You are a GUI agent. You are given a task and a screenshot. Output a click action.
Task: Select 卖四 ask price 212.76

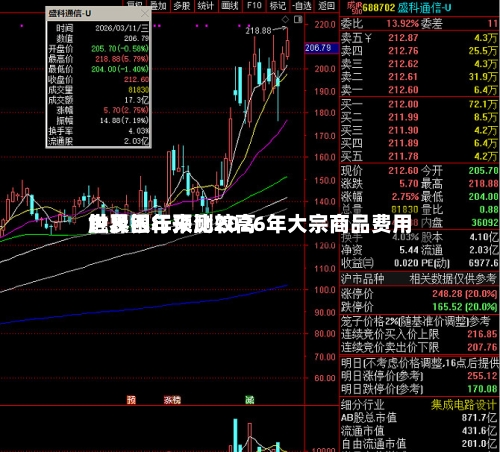[403, 51]
